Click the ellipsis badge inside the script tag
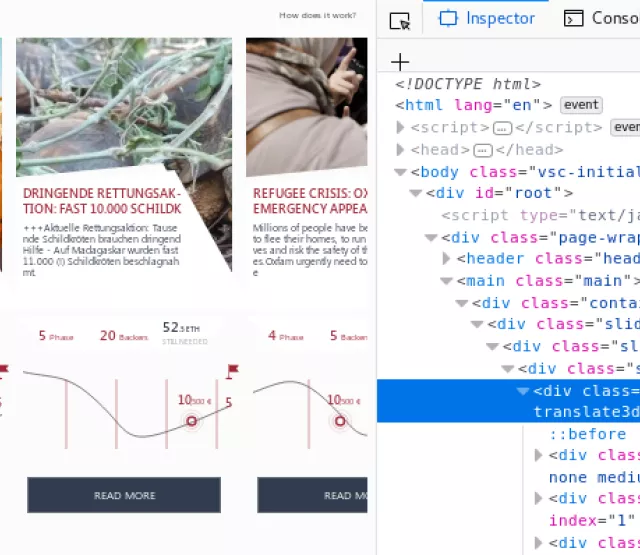 click(503, 127)
